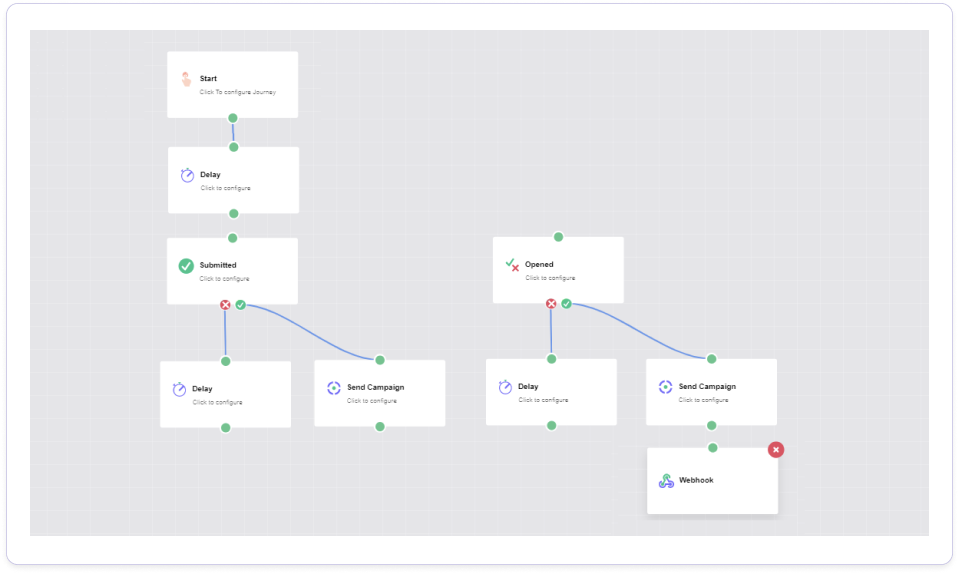The image size is (959, 575).
Task: Click 'Click to configure' in the Delay under Submitted
Action: pos(217,403)
